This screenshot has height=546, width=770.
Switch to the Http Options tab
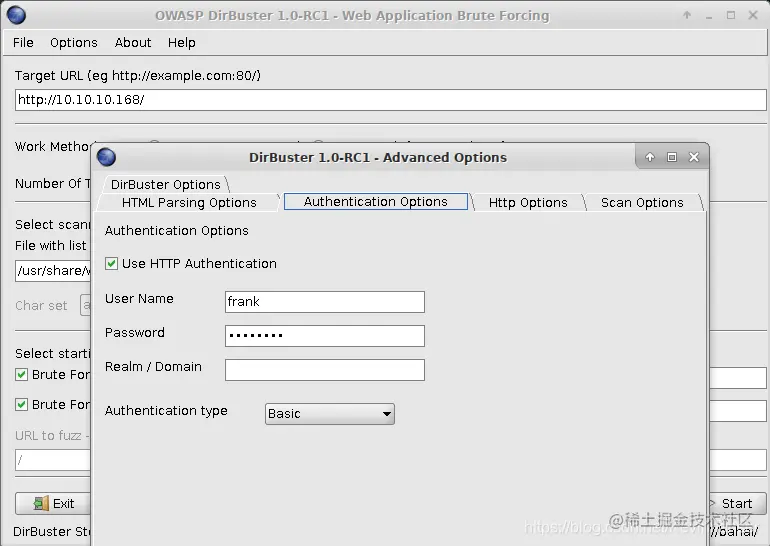(528, 203)
